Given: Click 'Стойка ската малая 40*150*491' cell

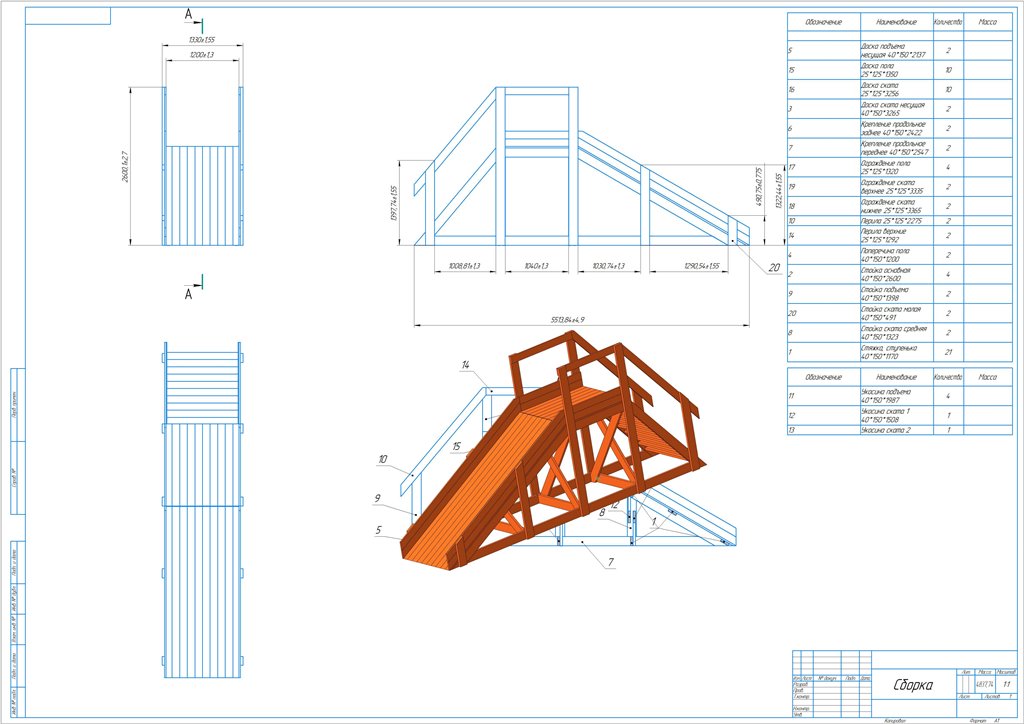Looking at the screenshot, I should pyautogui.click(x=897, y=313).
